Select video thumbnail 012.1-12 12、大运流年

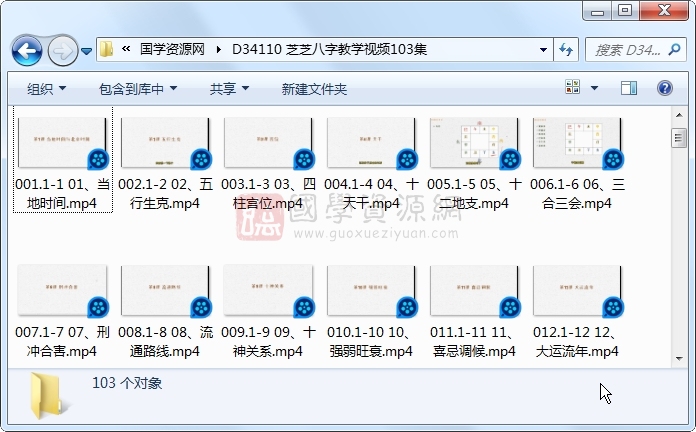[577, 291]
